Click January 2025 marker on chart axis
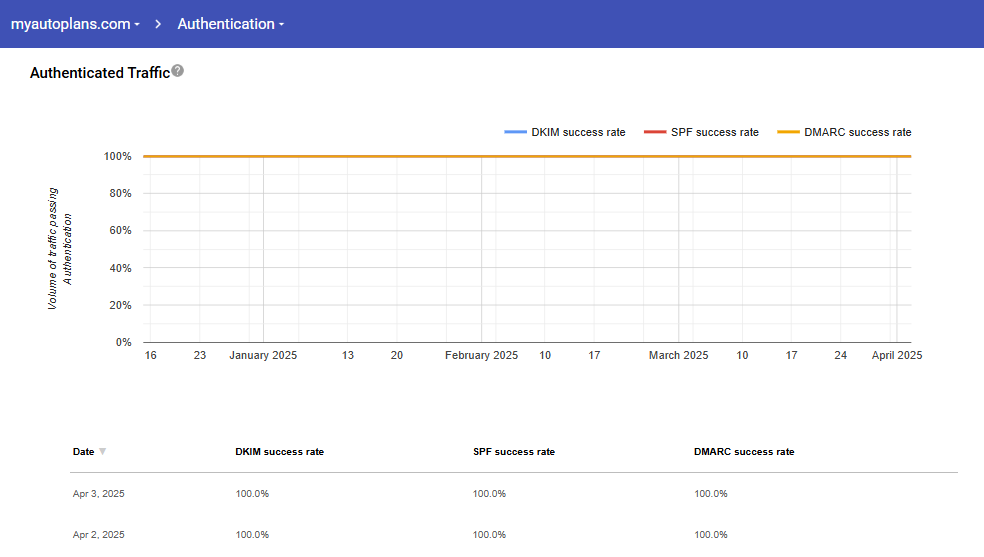984x557 pixels. tap(263, 355)
